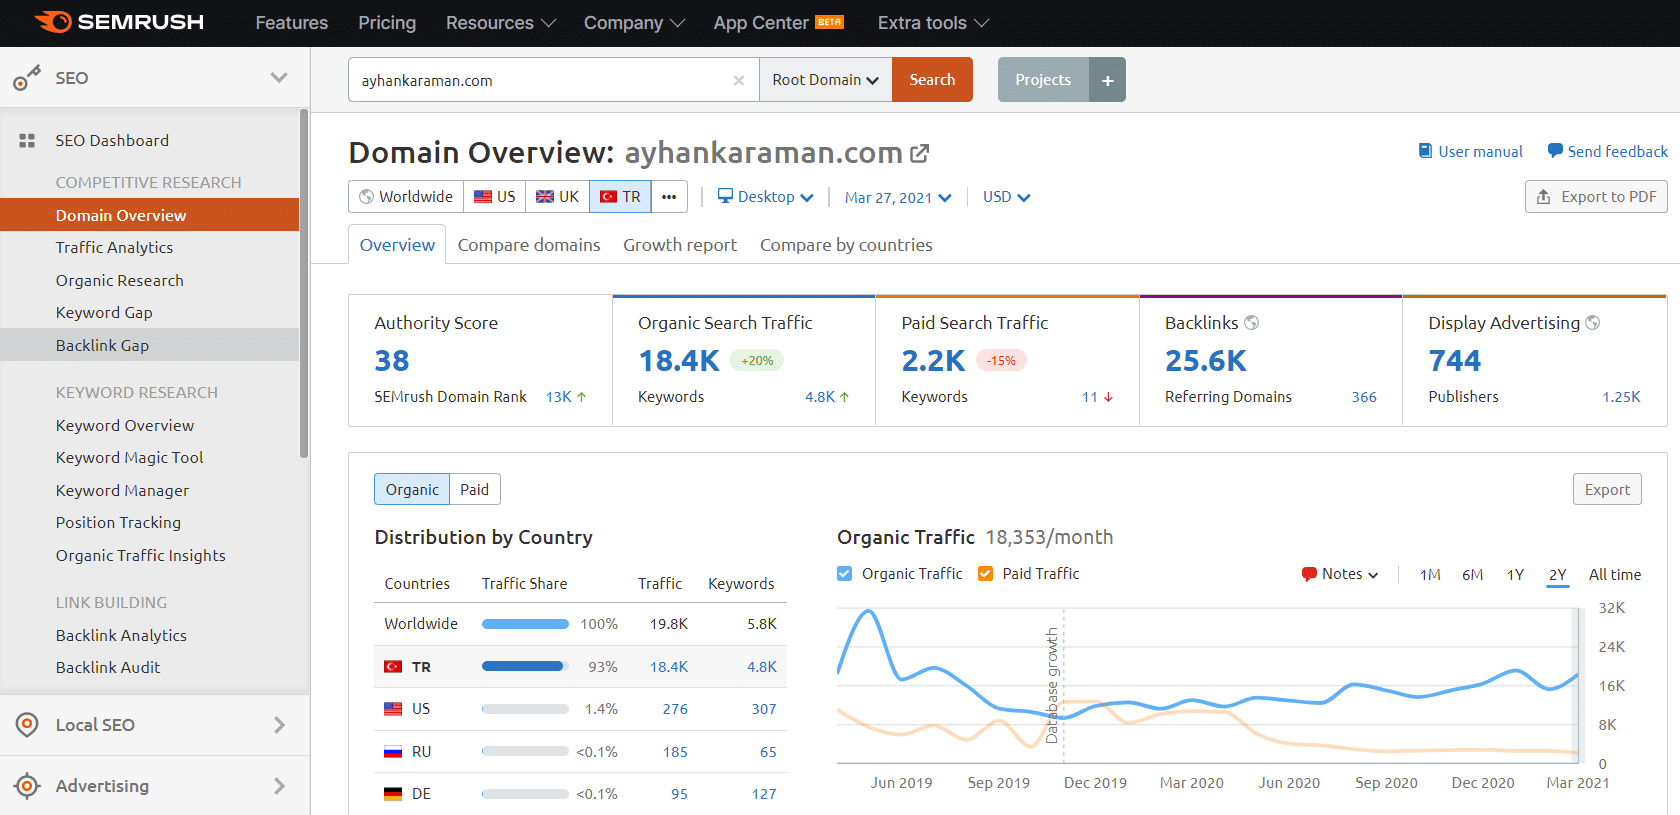1680x815 pixels.
Task: Set chart range to 1Y
Action: point(1515,575)
